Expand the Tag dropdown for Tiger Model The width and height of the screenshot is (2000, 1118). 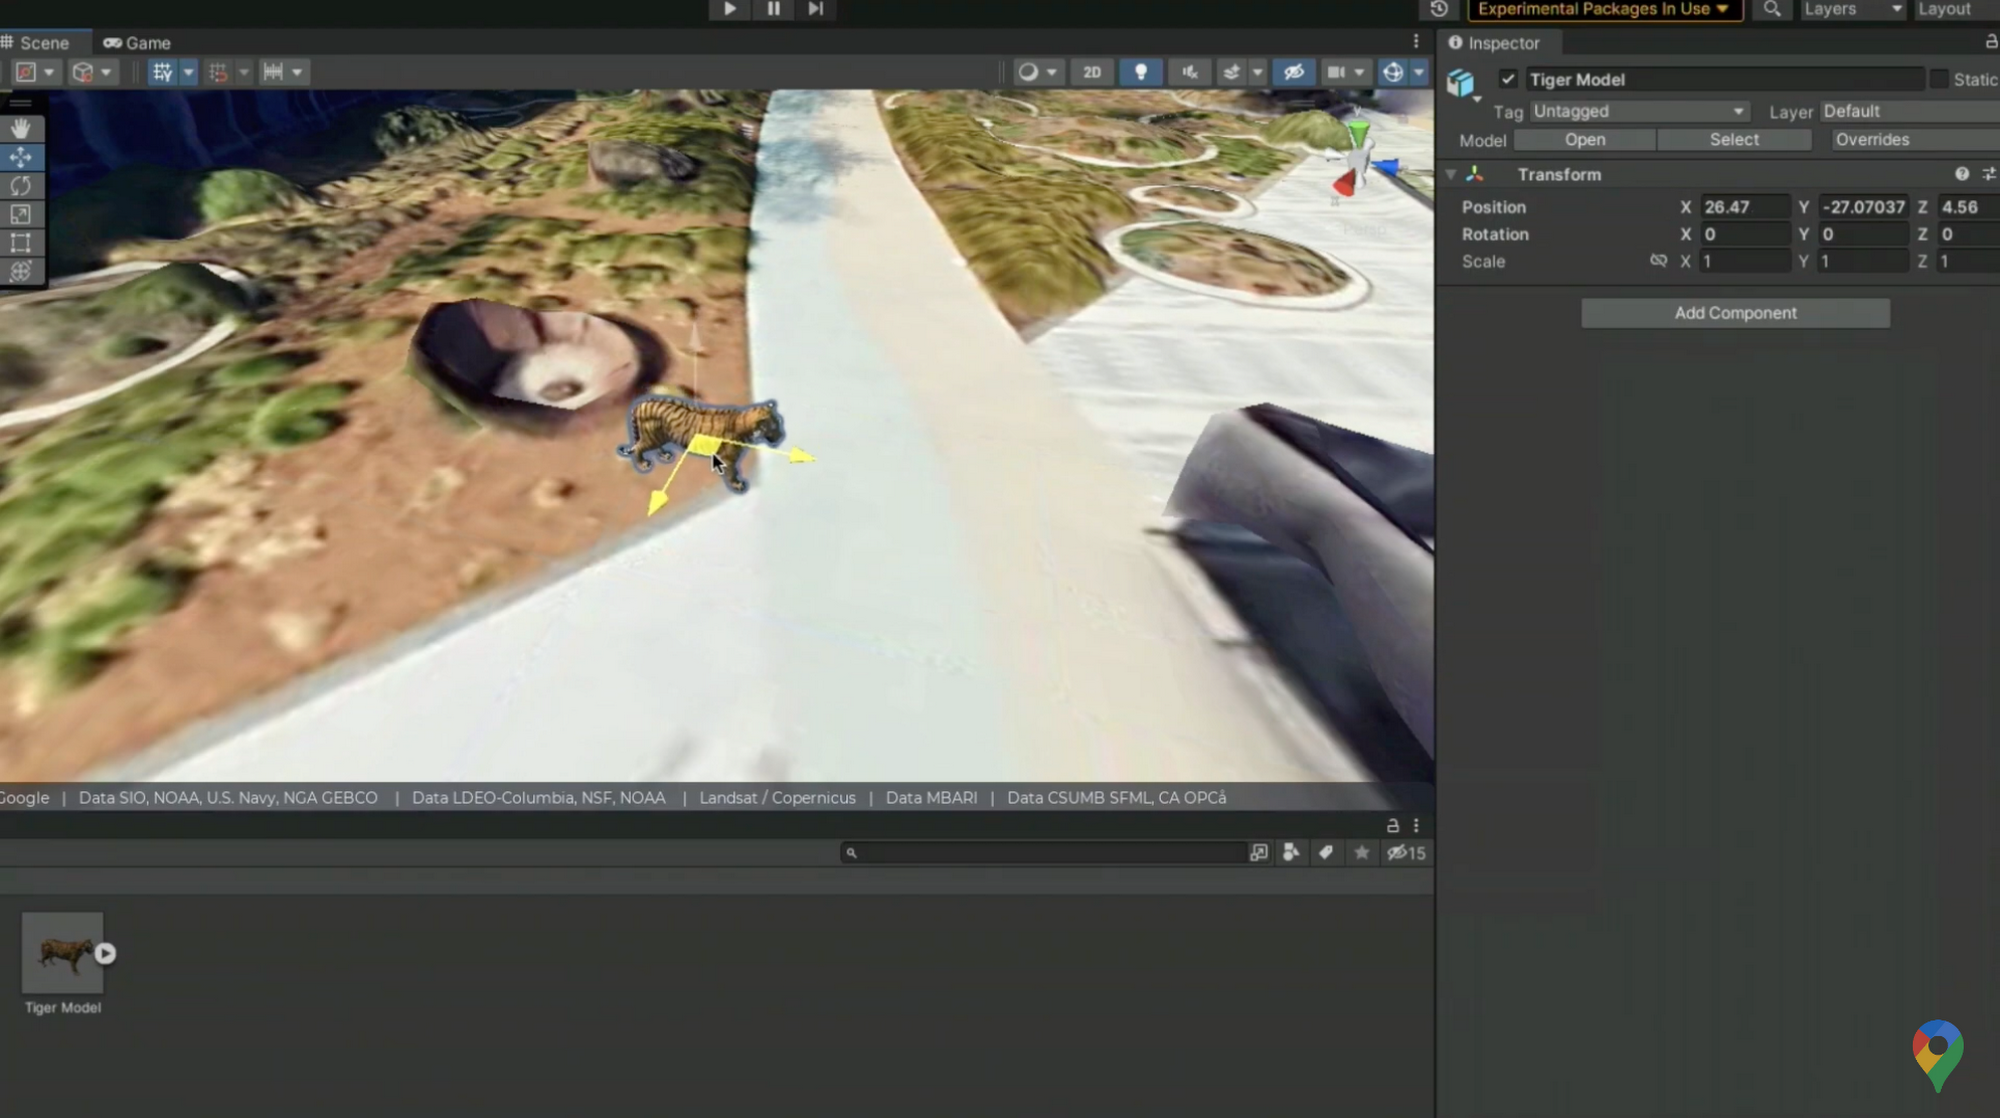click(1637, 111)
